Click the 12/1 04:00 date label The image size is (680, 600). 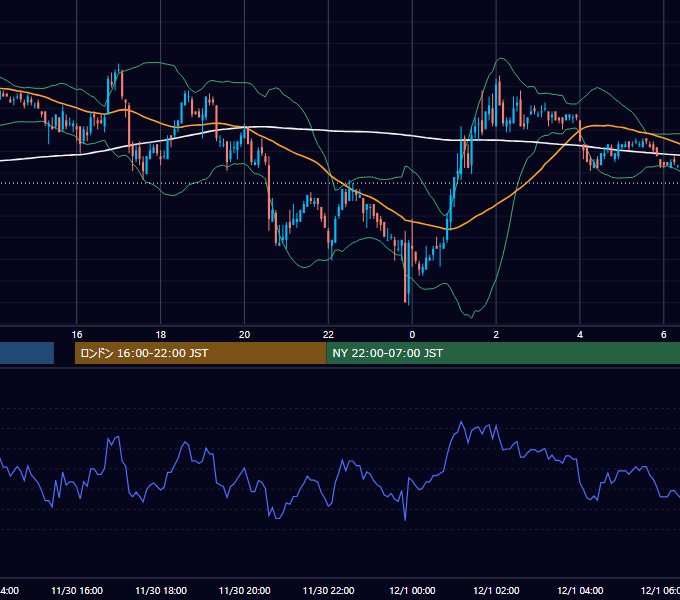coord(580,590)
